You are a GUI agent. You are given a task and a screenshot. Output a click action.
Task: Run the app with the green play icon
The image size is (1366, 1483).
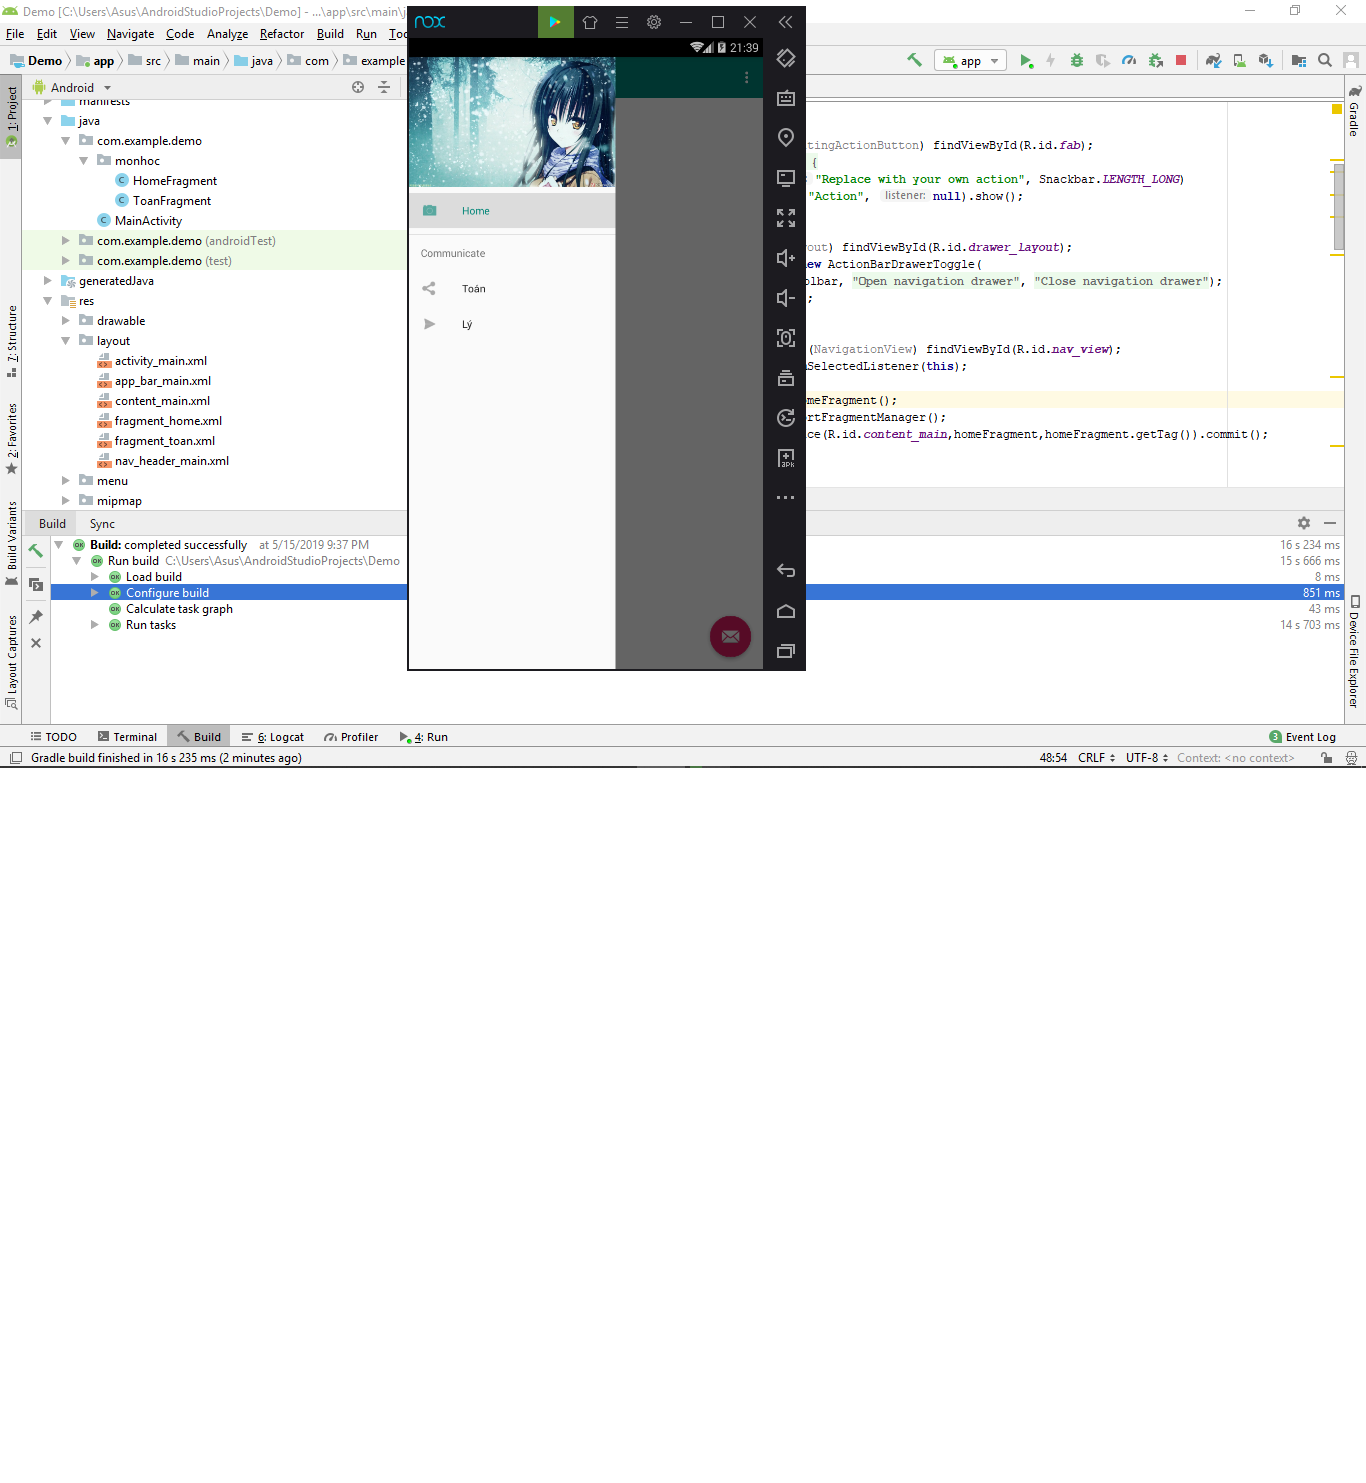[1026, 61]
